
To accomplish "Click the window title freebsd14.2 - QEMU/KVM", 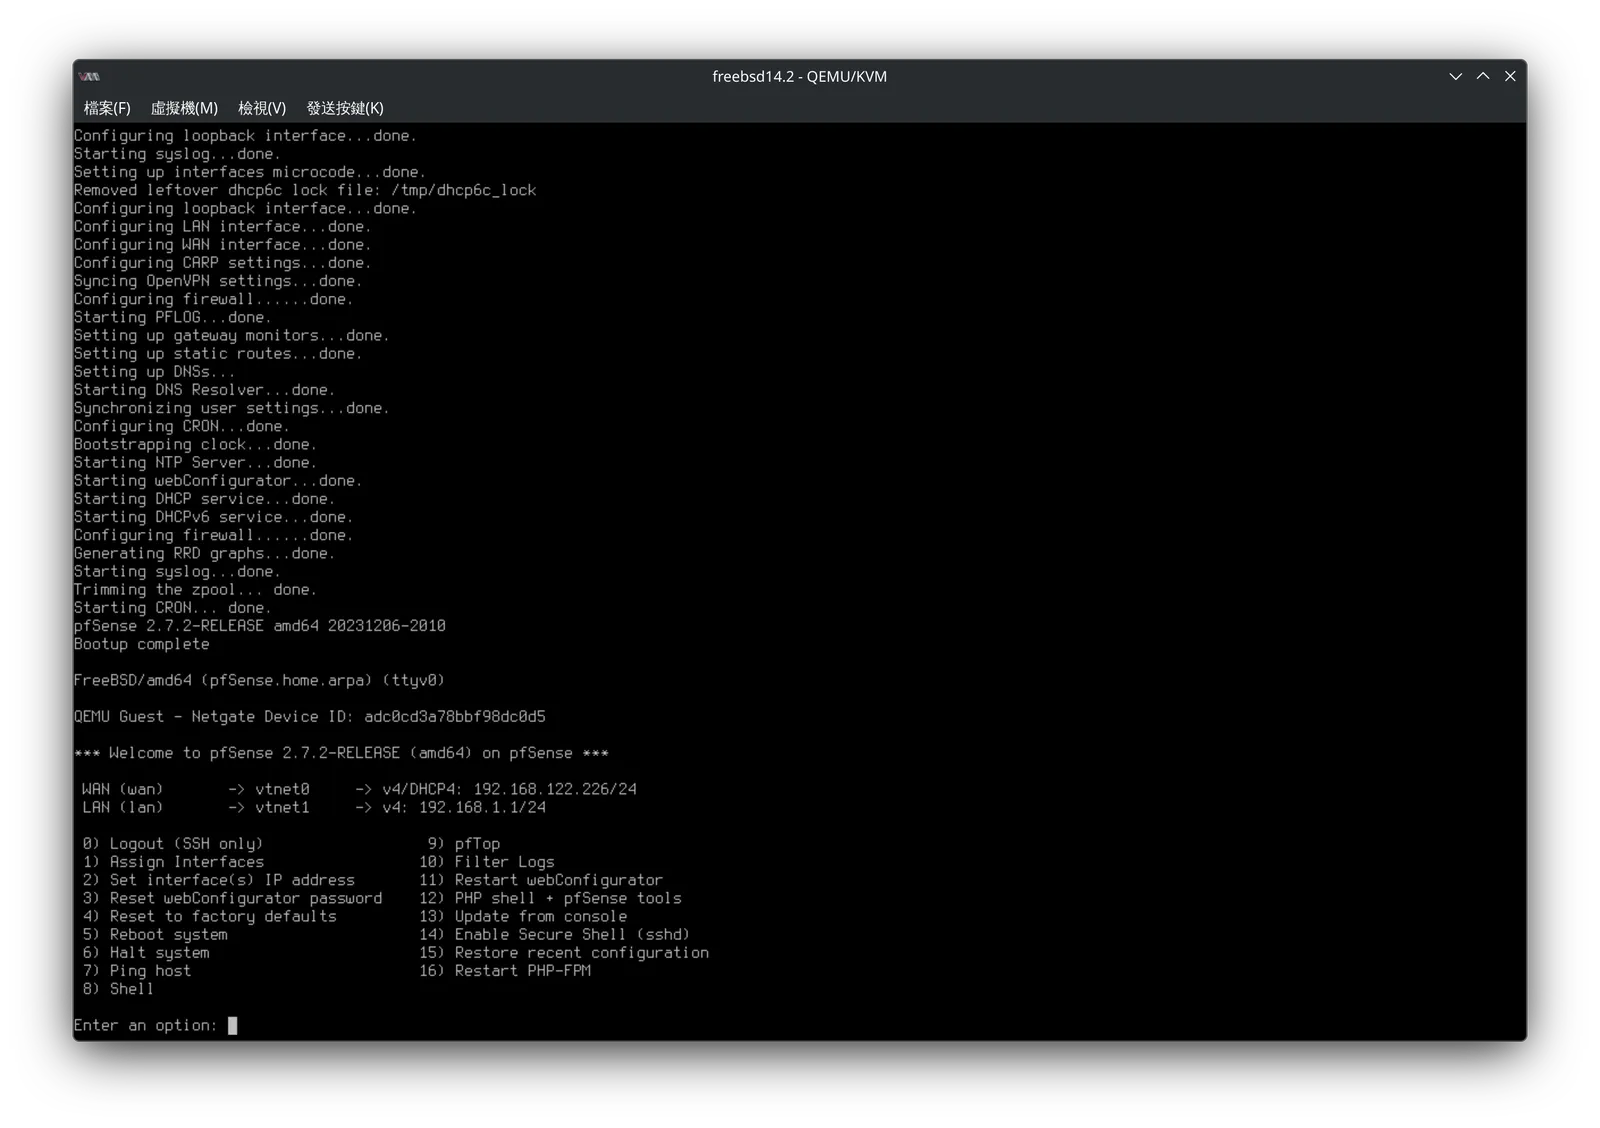I will coord(799,76).
